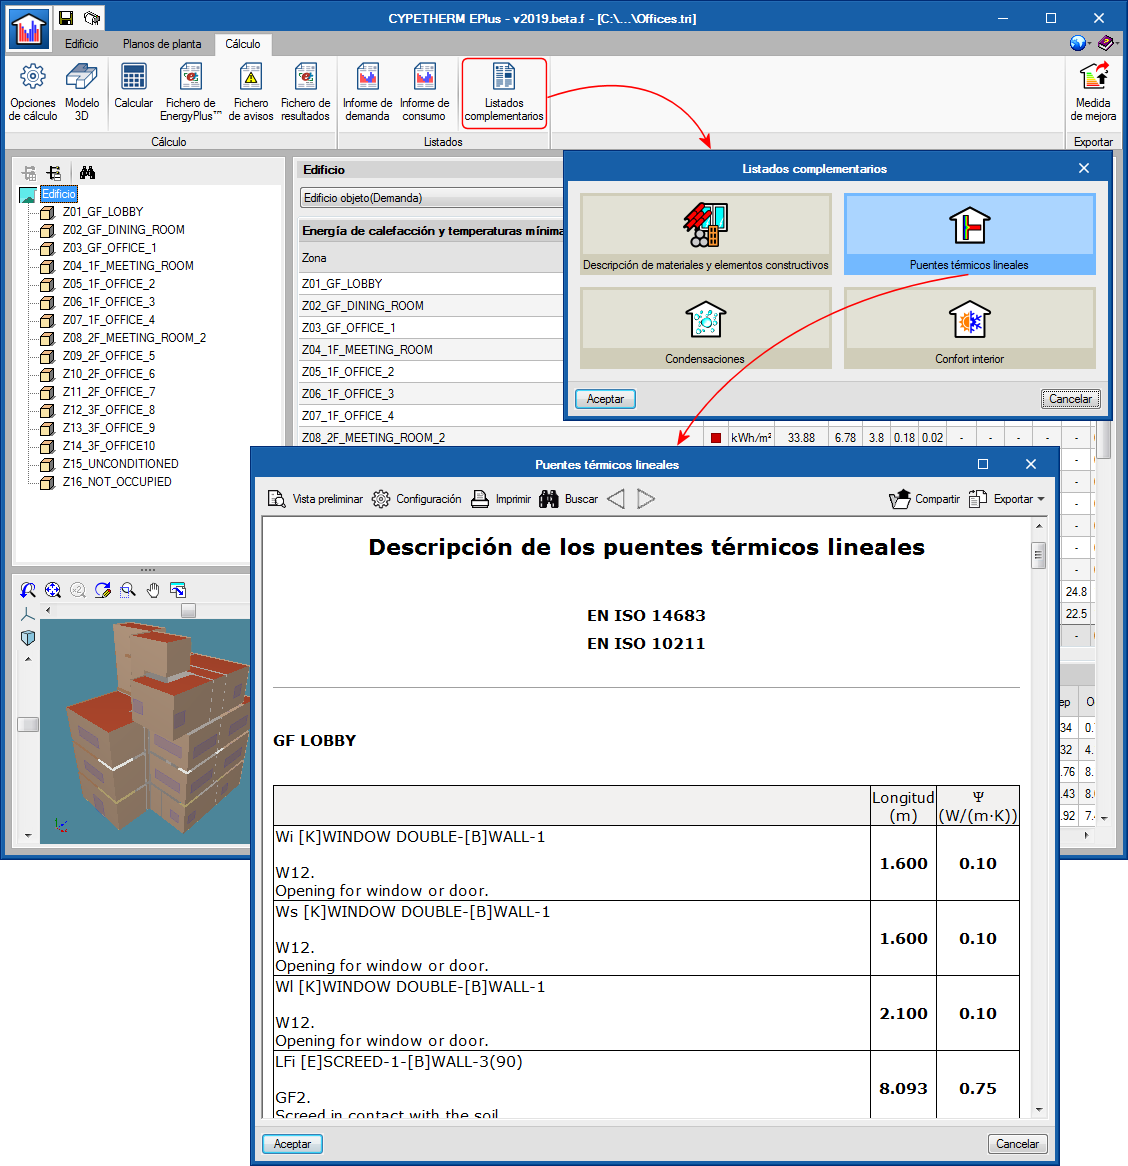Viewport: 1128px width, 1166px height.
Task: Choose the Puentes térmicos lineales listing option
Action: tap(970, 234)
